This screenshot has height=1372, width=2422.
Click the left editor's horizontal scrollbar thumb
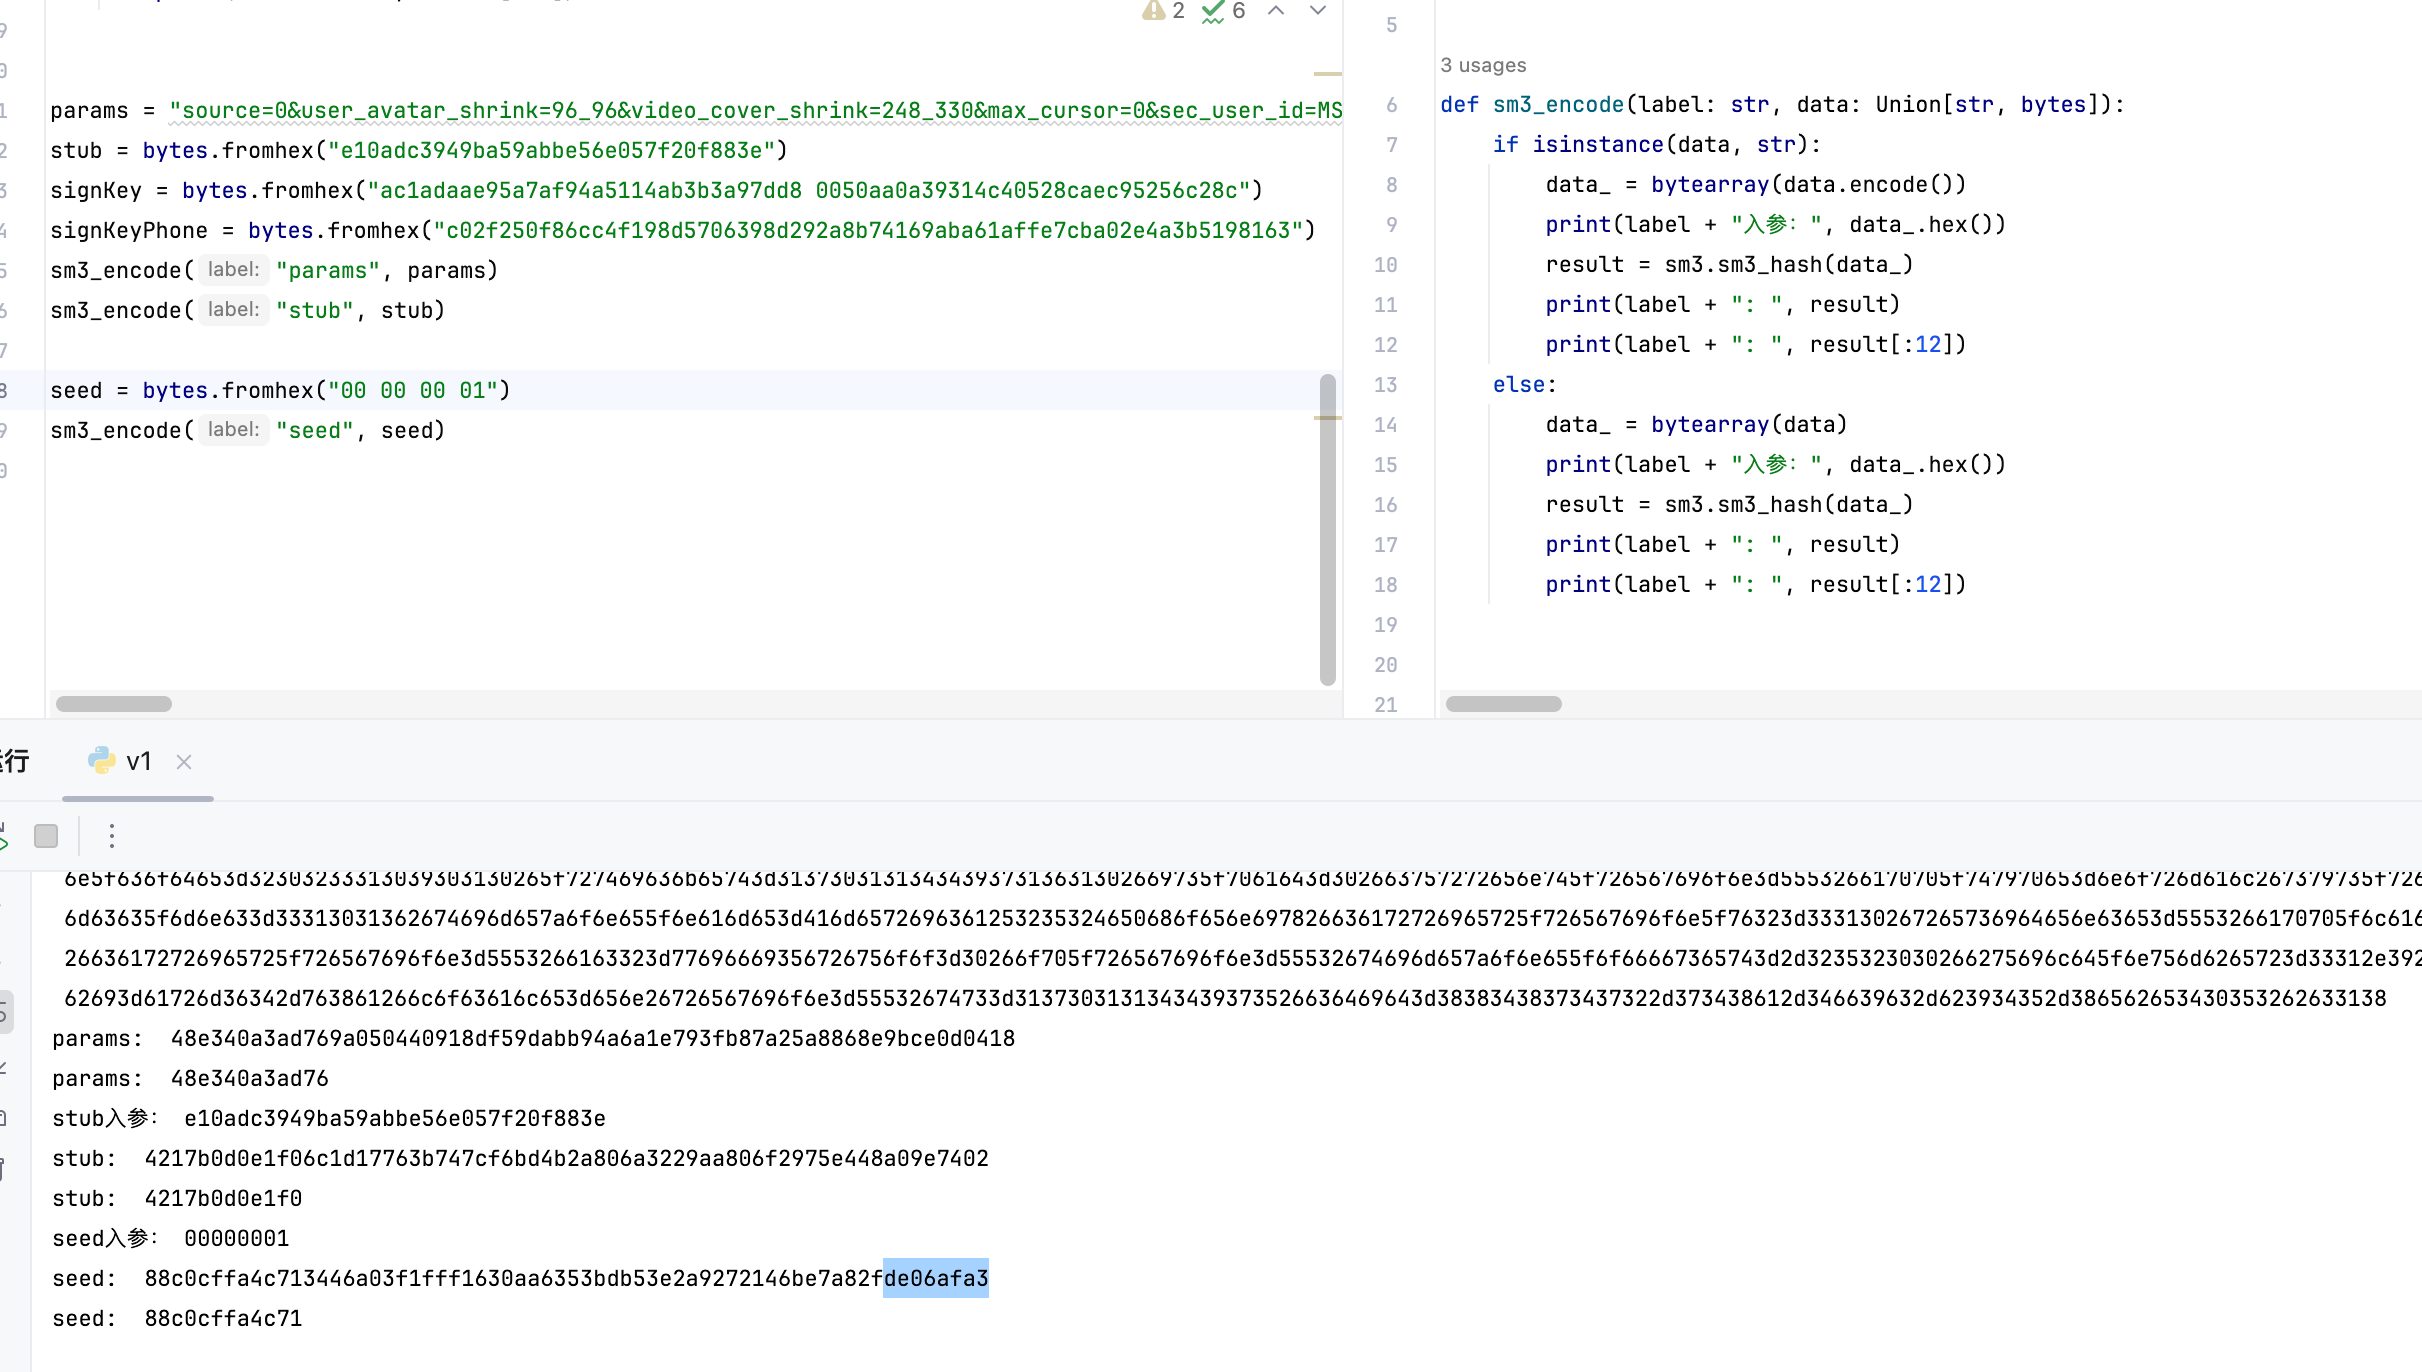(114, 704)
